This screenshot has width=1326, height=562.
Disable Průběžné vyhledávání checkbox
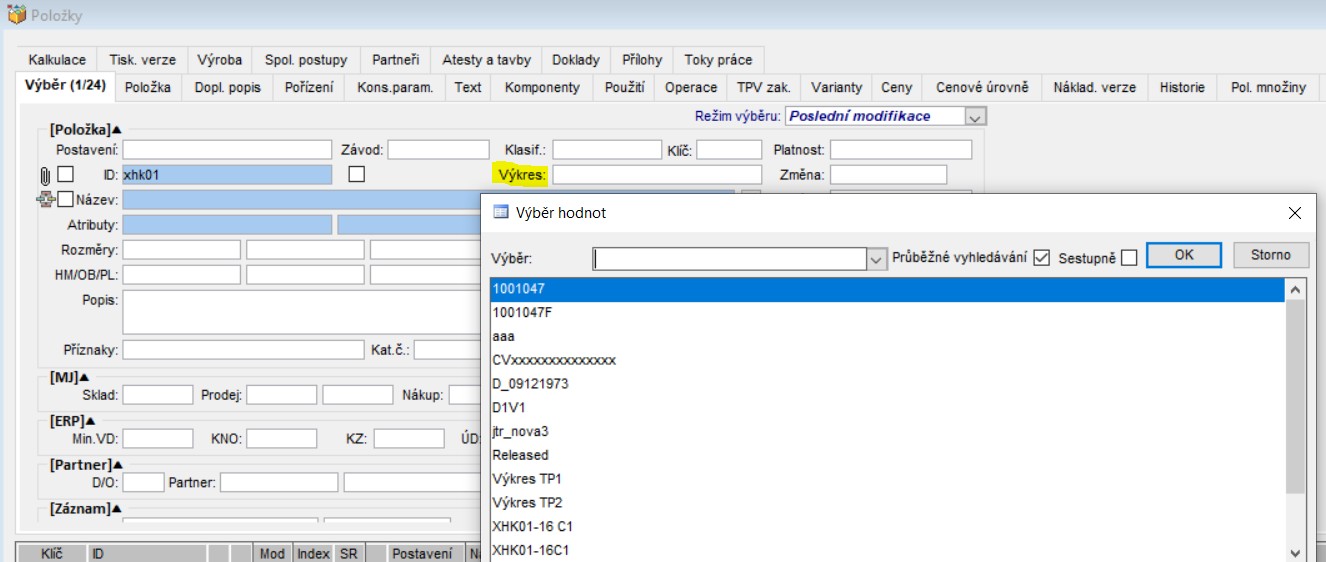tap(1042, 257)
